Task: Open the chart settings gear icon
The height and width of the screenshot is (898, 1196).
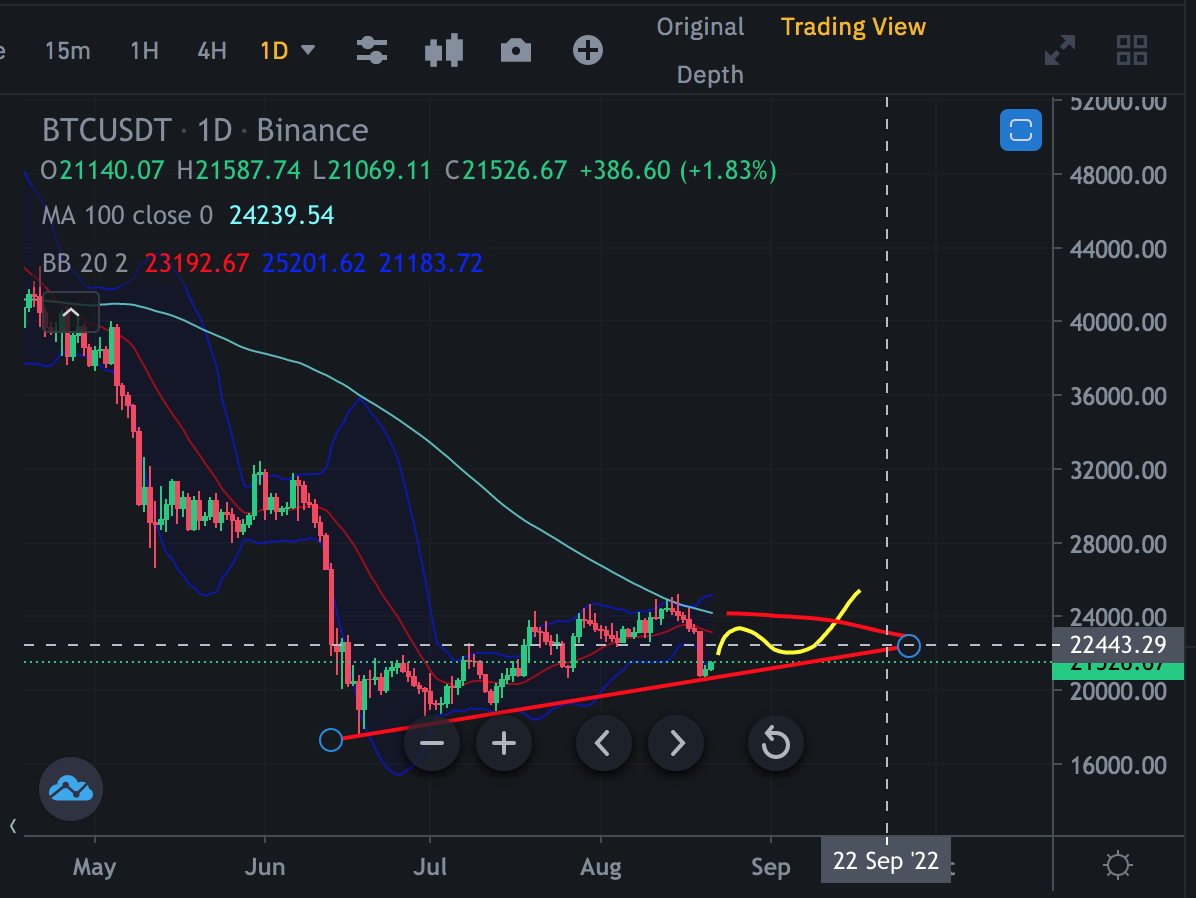Action: click(x=1117, y=865)
